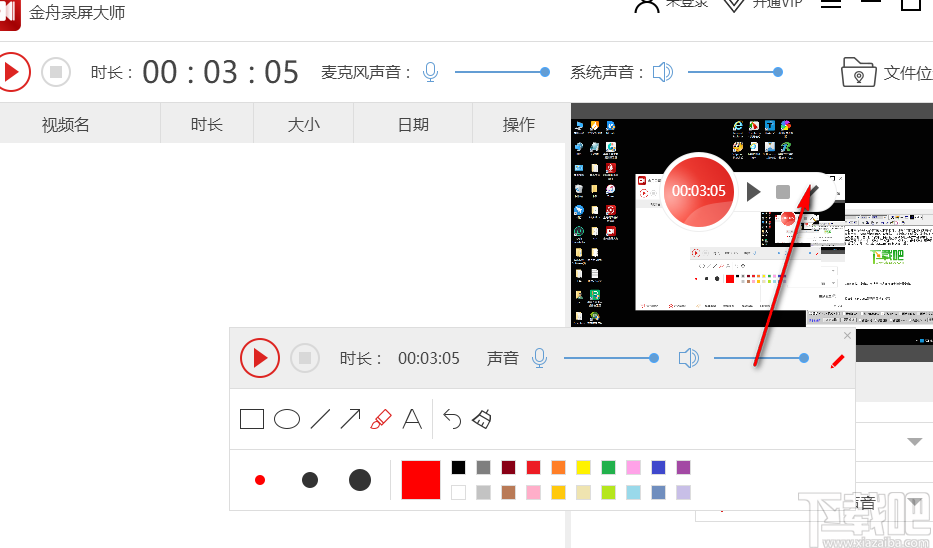Pick the brown color swatch
The image size is (933, 548).
pos(508,492)
